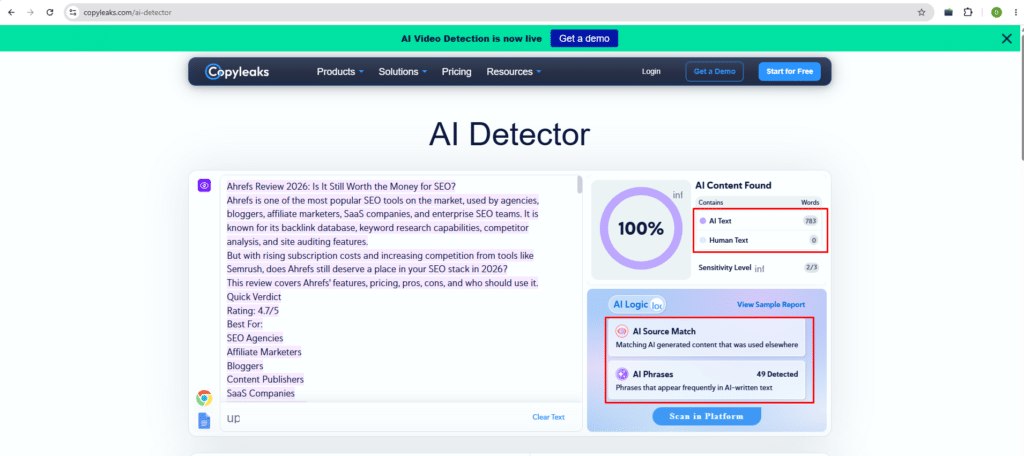Screen dimensions: 1024x456
Task: Click Start for Free button
Action: coord(790,72)
